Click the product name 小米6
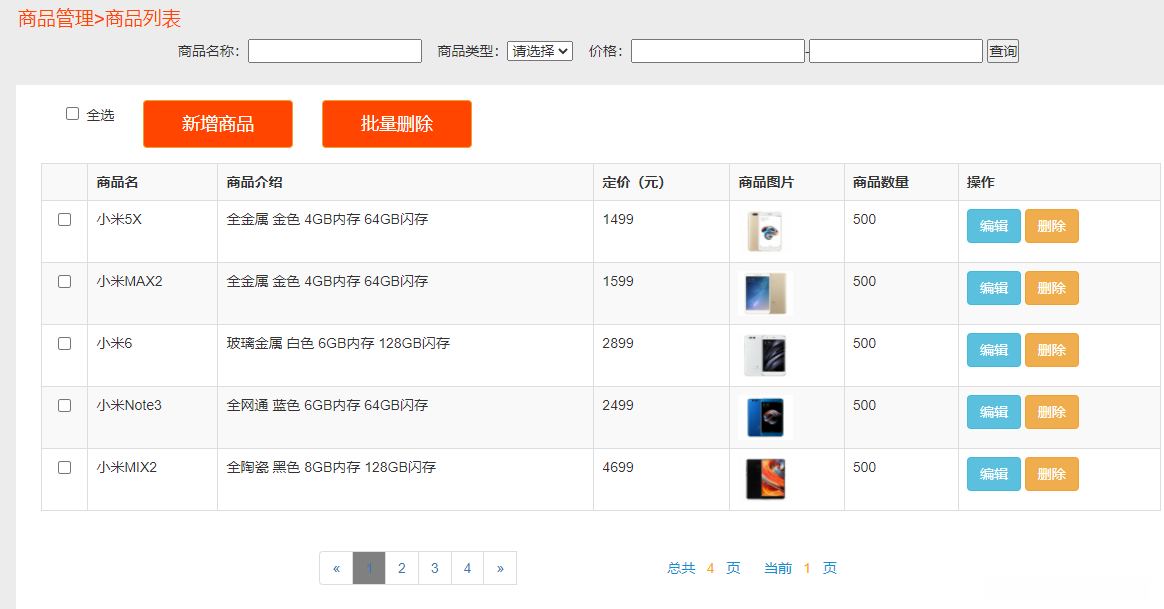Image resolution: width=1164 pixels, height=609 pixels. pyautogui.click(x=114, y=344)
